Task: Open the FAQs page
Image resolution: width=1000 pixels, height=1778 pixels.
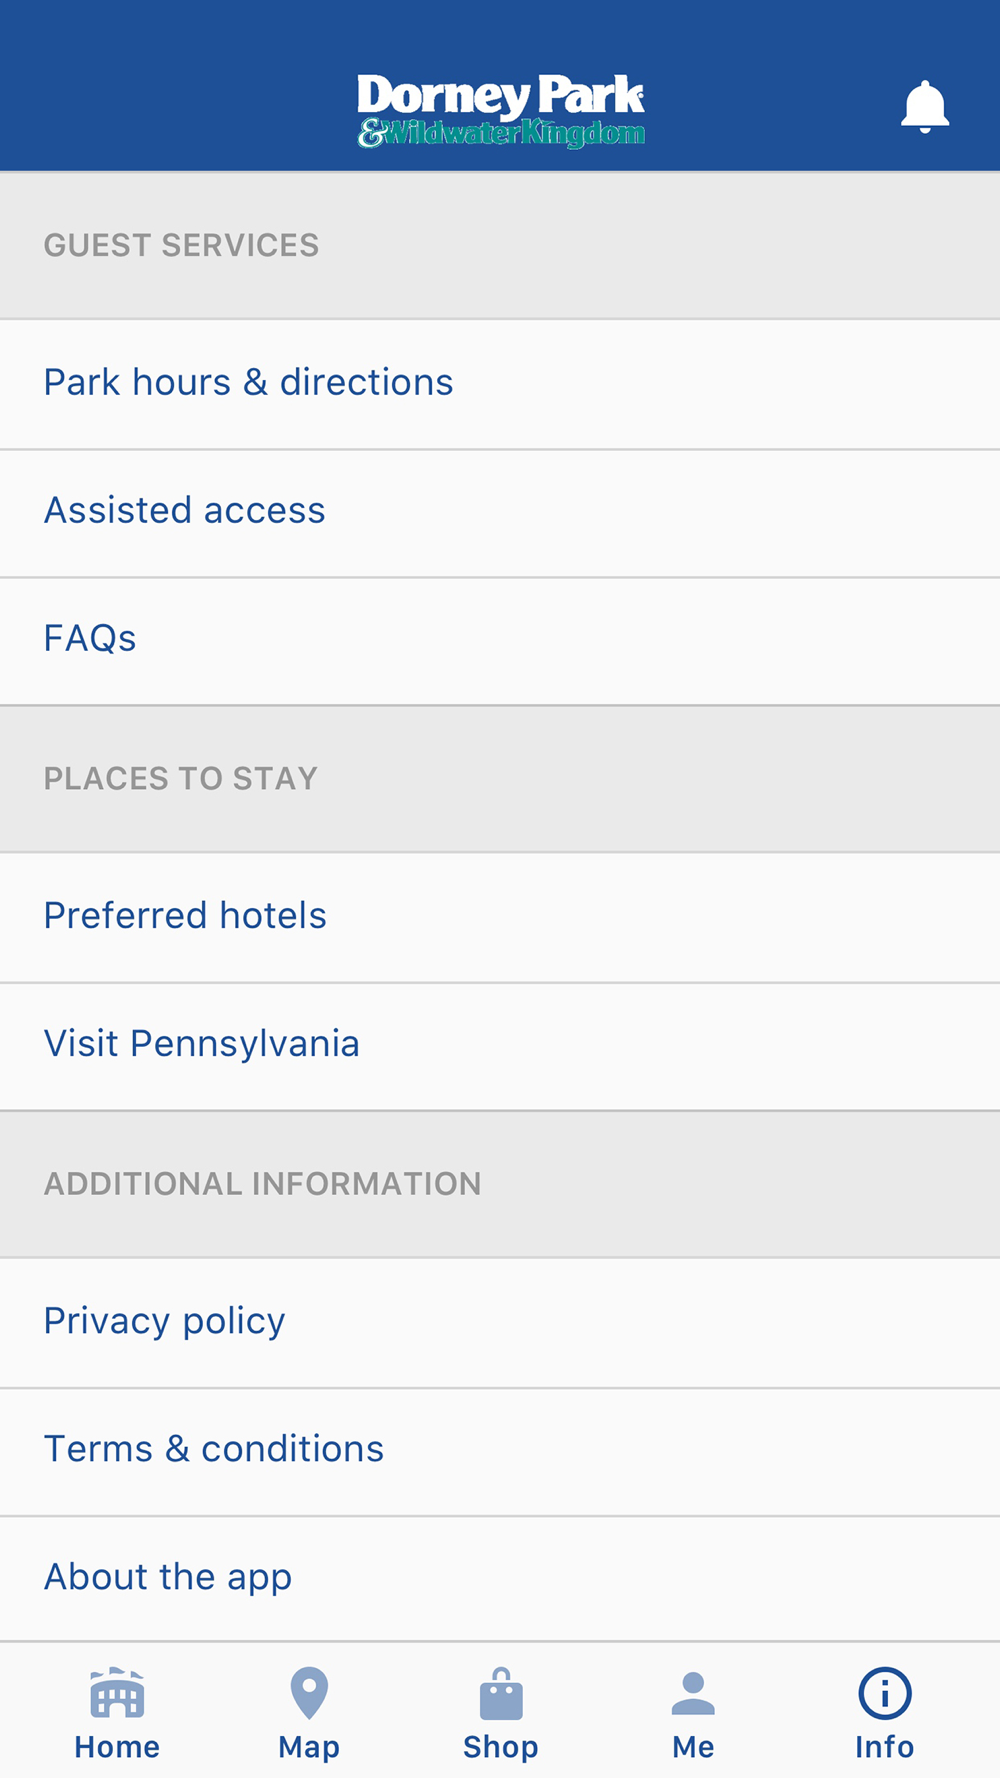Action: 90,639
